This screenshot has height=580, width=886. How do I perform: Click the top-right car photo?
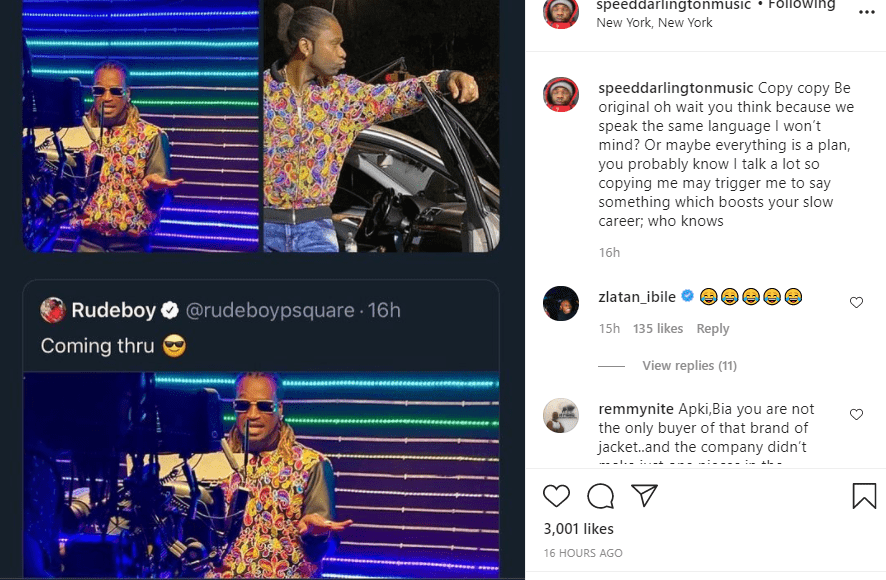coord(381,125)
